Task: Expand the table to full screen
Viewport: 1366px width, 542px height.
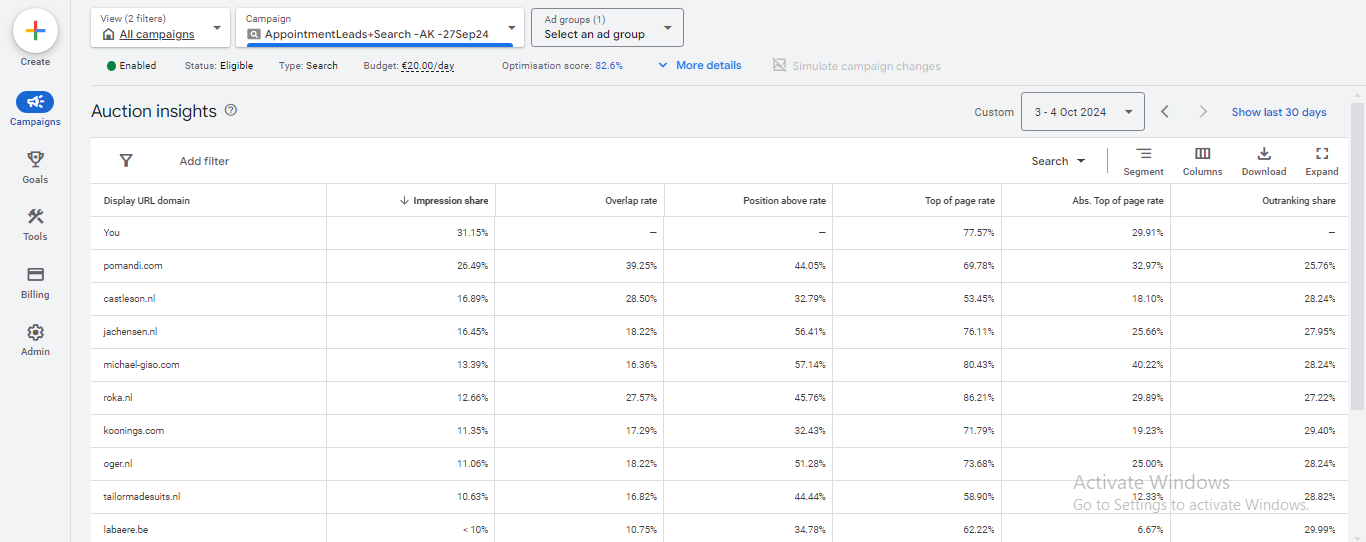Action: pos(1321,154)
